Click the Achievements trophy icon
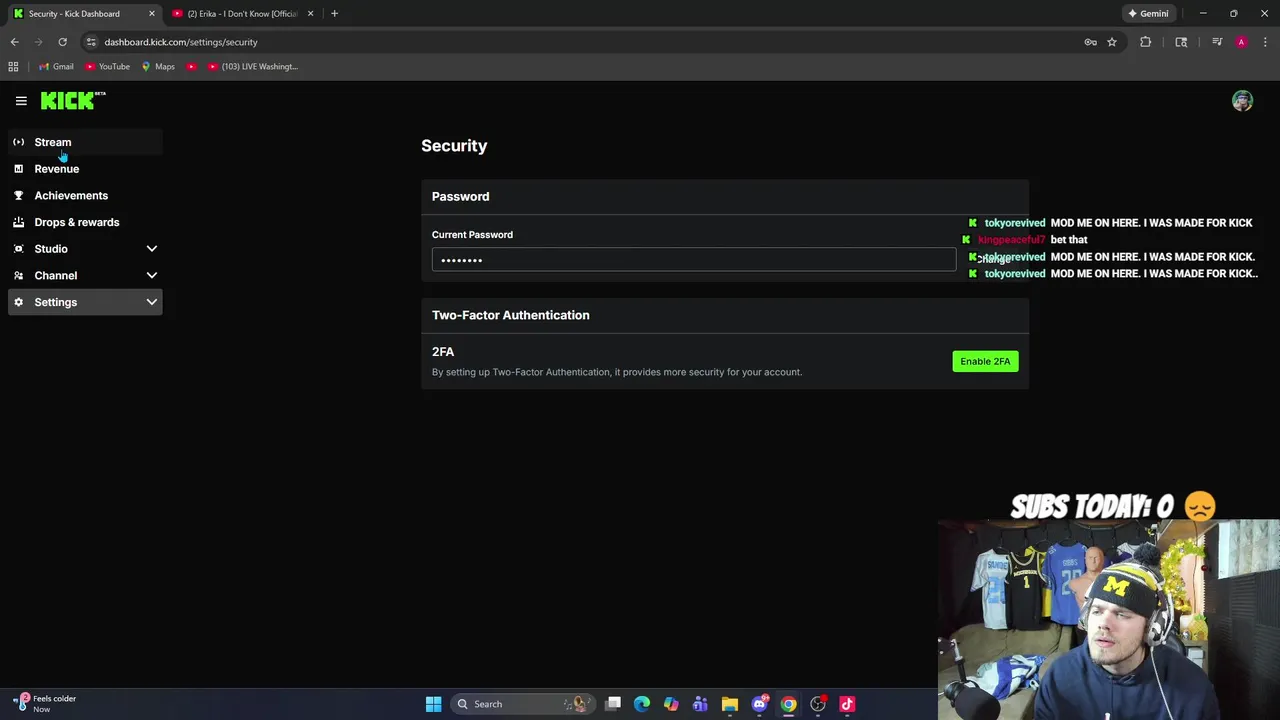 click(x=18, y=196)
